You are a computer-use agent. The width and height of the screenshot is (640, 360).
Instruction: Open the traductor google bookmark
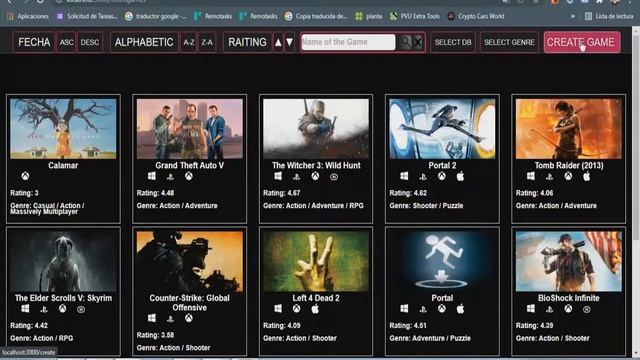coord(156,16)
